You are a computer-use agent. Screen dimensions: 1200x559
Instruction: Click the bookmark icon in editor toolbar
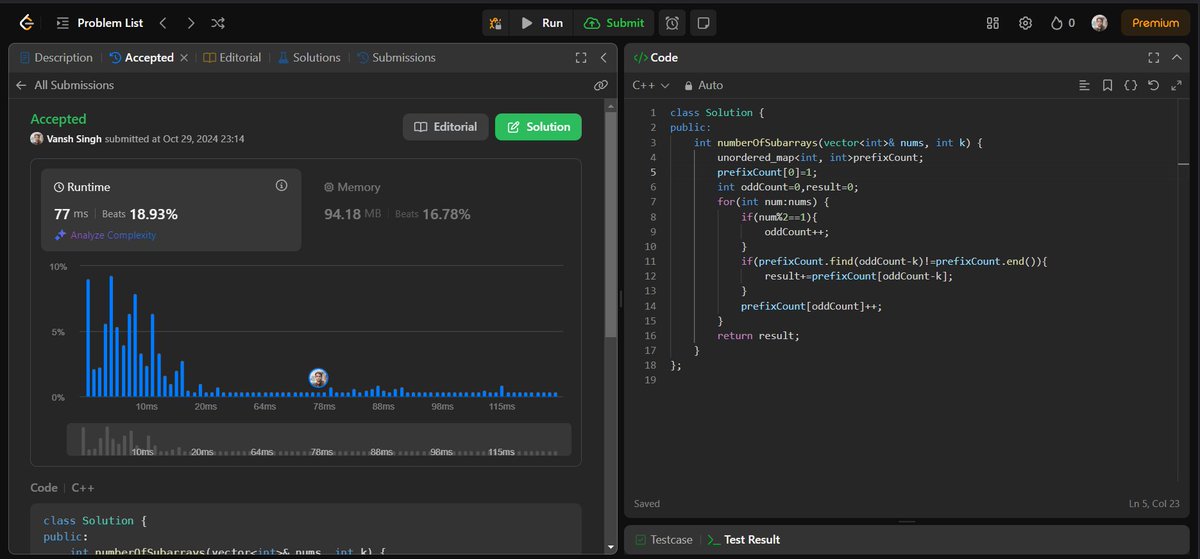tap(1107, 86)
